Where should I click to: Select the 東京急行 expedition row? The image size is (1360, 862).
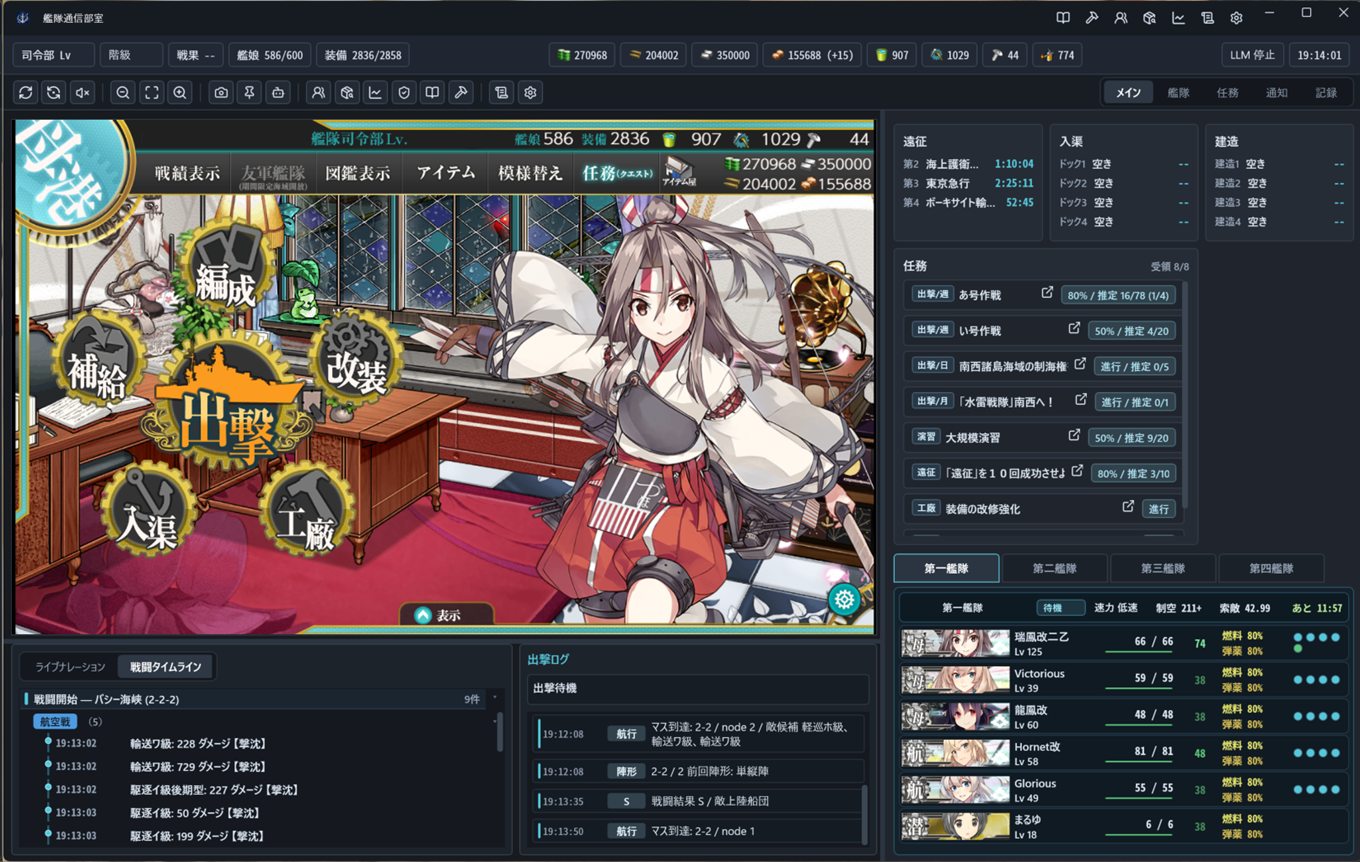pyautogui.click(x=968, y=183)
